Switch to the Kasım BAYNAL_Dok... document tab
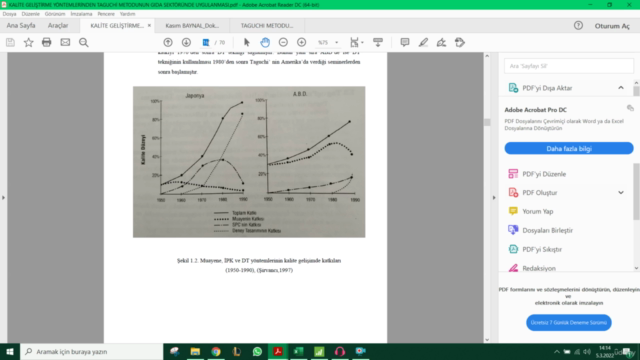This screenshot has width=640, height=360. coord(192,25)
